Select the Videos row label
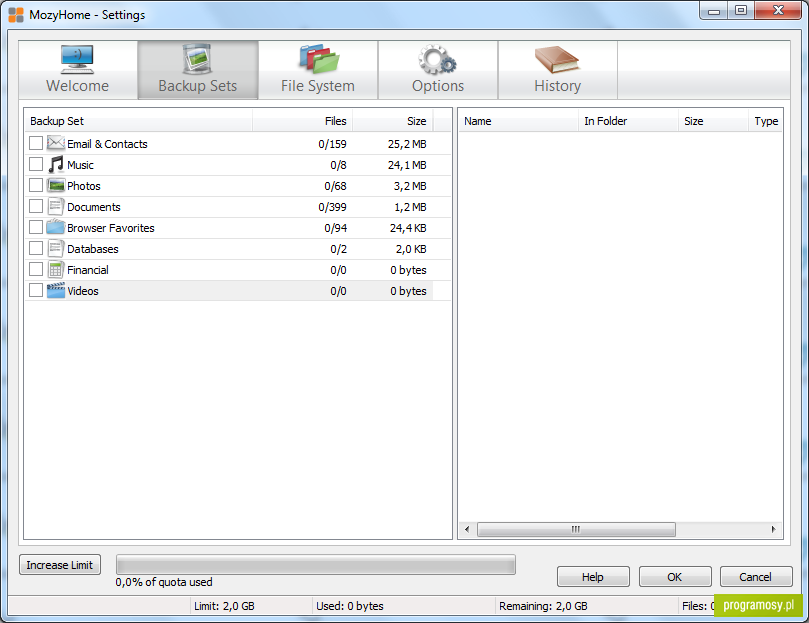 [83, 291]
